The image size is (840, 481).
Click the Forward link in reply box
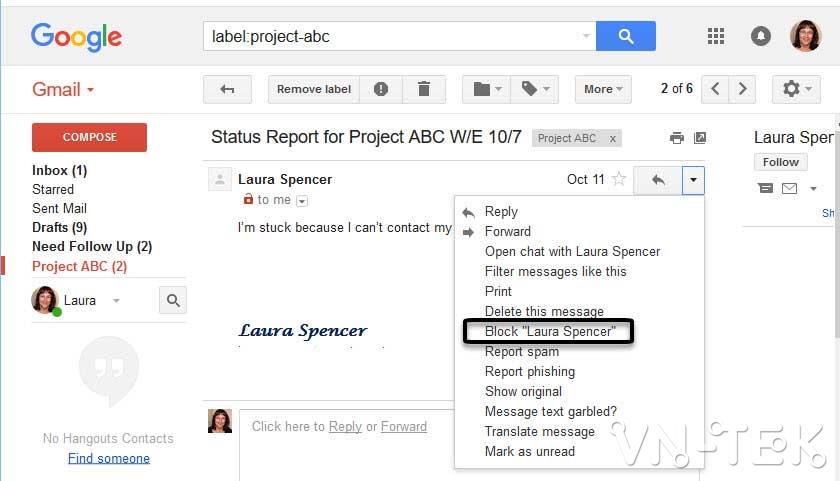[x=404, y=426]
